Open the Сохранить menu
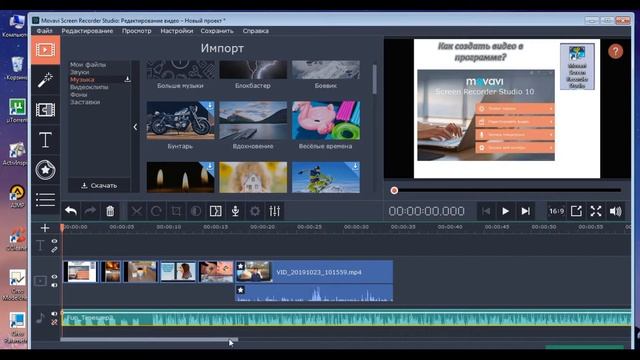The image size is (640, 360). (x=217, y=31)
